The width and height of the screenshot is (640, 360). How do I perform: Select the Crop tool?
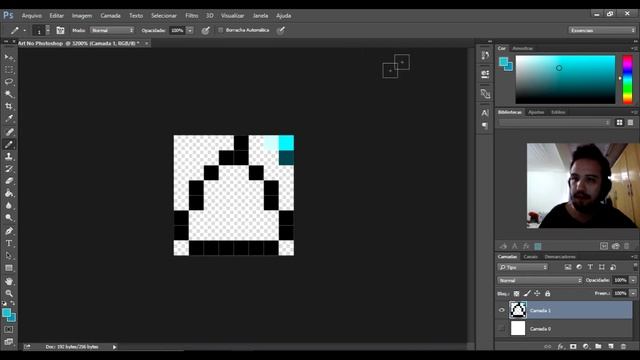9,107
